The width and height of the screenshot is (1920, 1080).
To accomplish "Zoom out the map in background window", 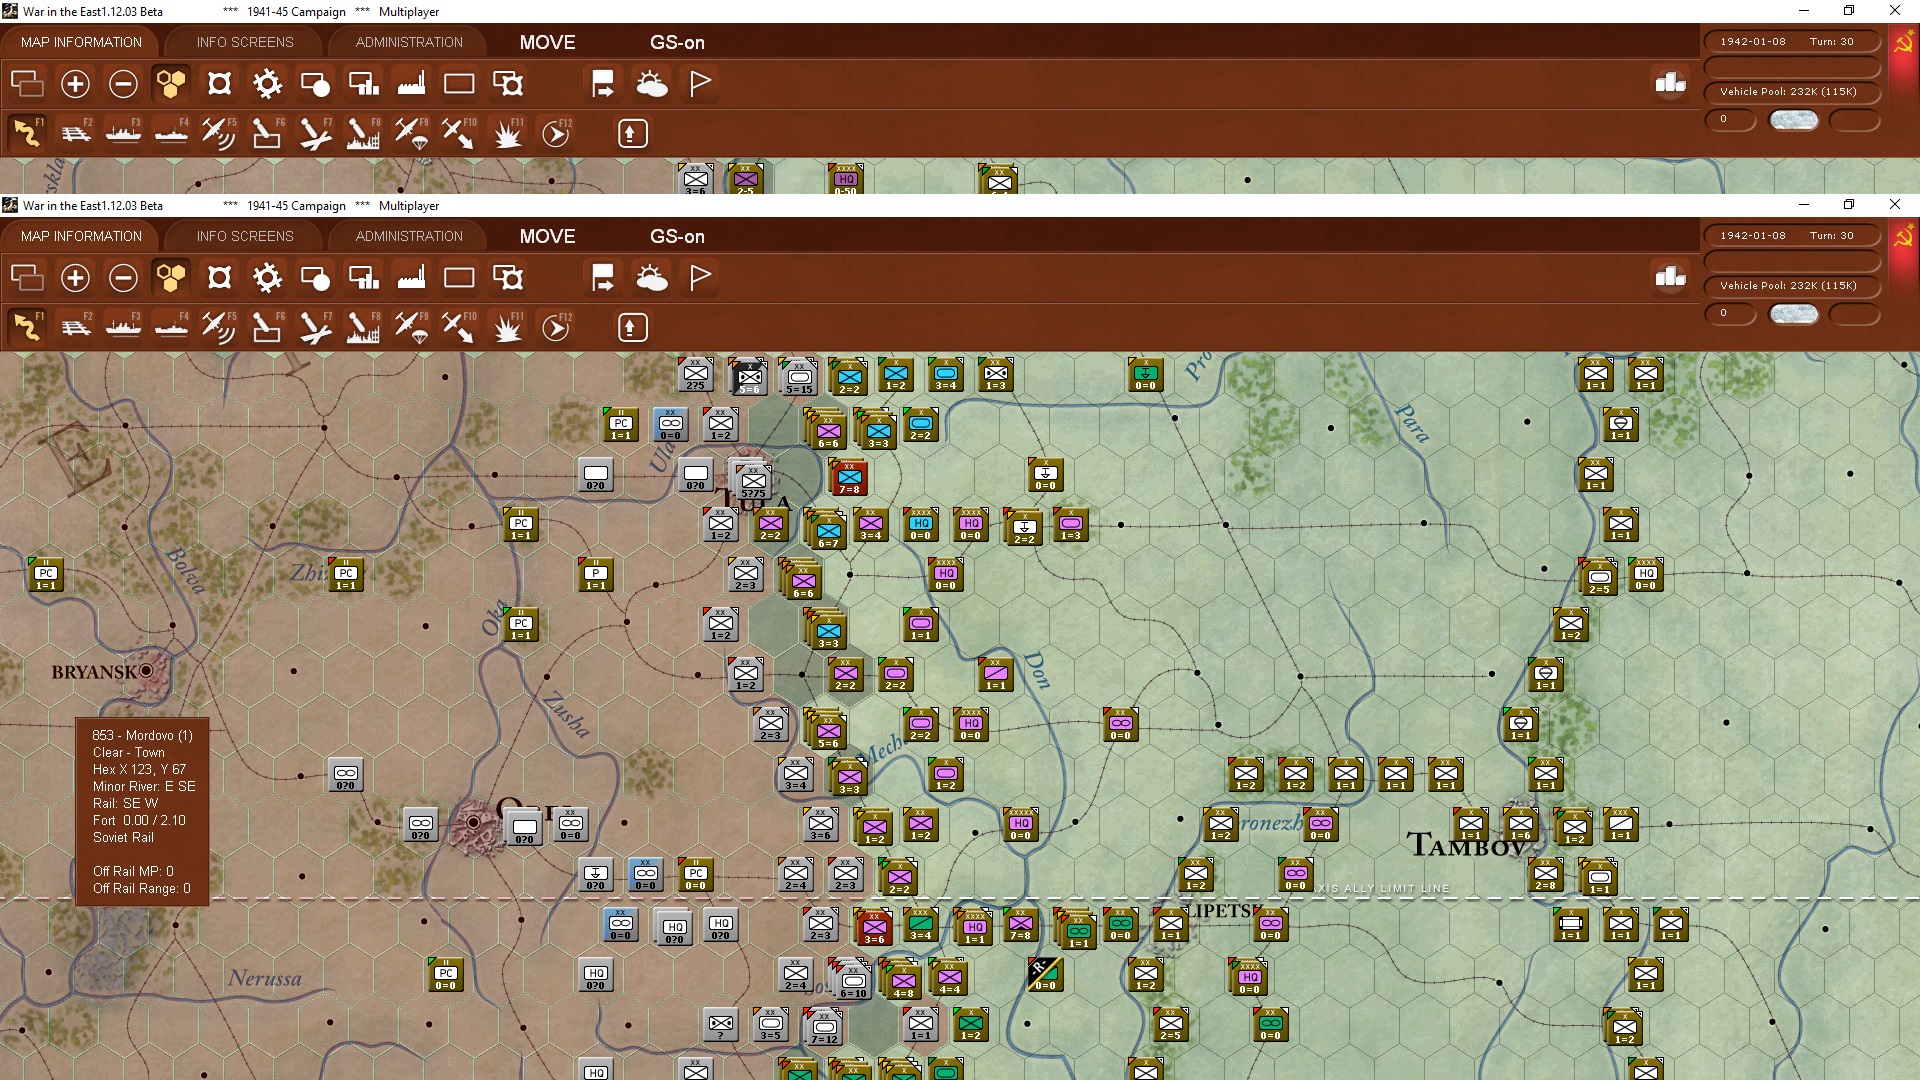I will tap(123, 84).
